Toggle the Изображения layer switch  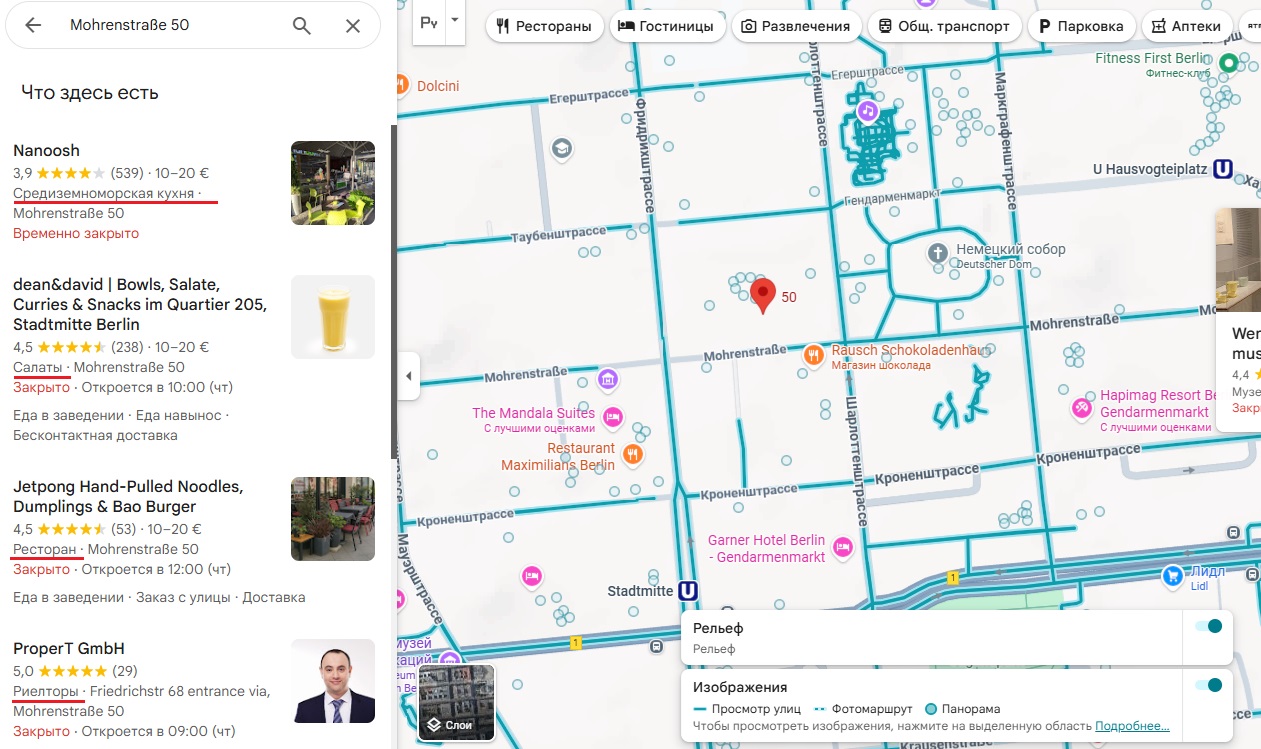click(1209, 685)
